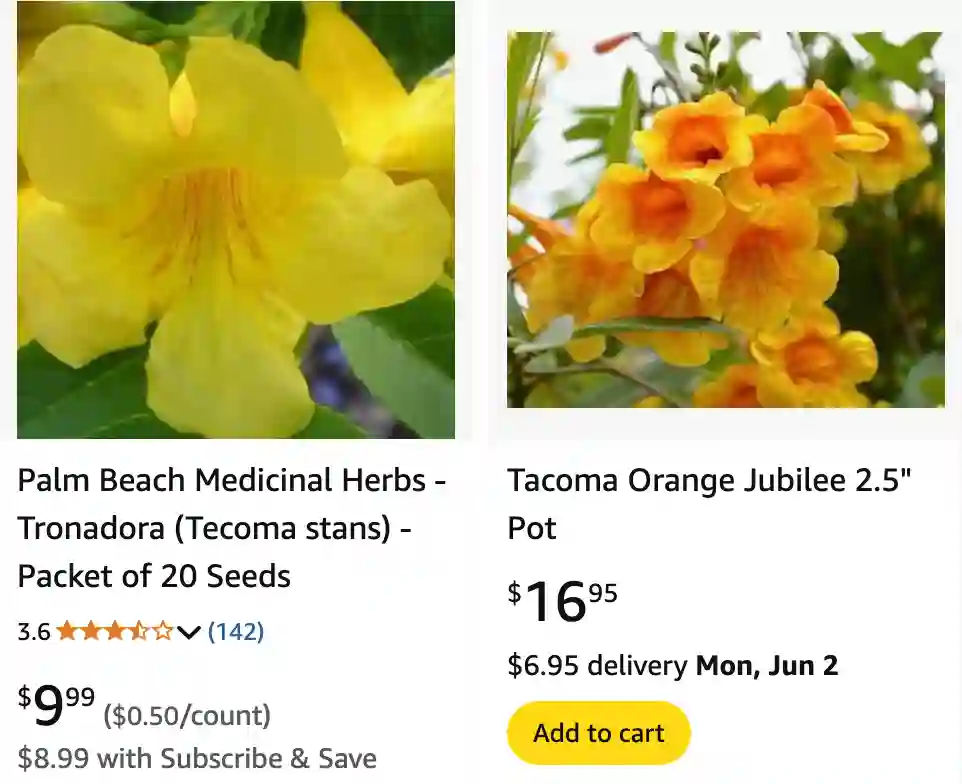Click the half-filled fourth rating star
962x784 pixels.
pyautogui.click(x=139, y=631)
